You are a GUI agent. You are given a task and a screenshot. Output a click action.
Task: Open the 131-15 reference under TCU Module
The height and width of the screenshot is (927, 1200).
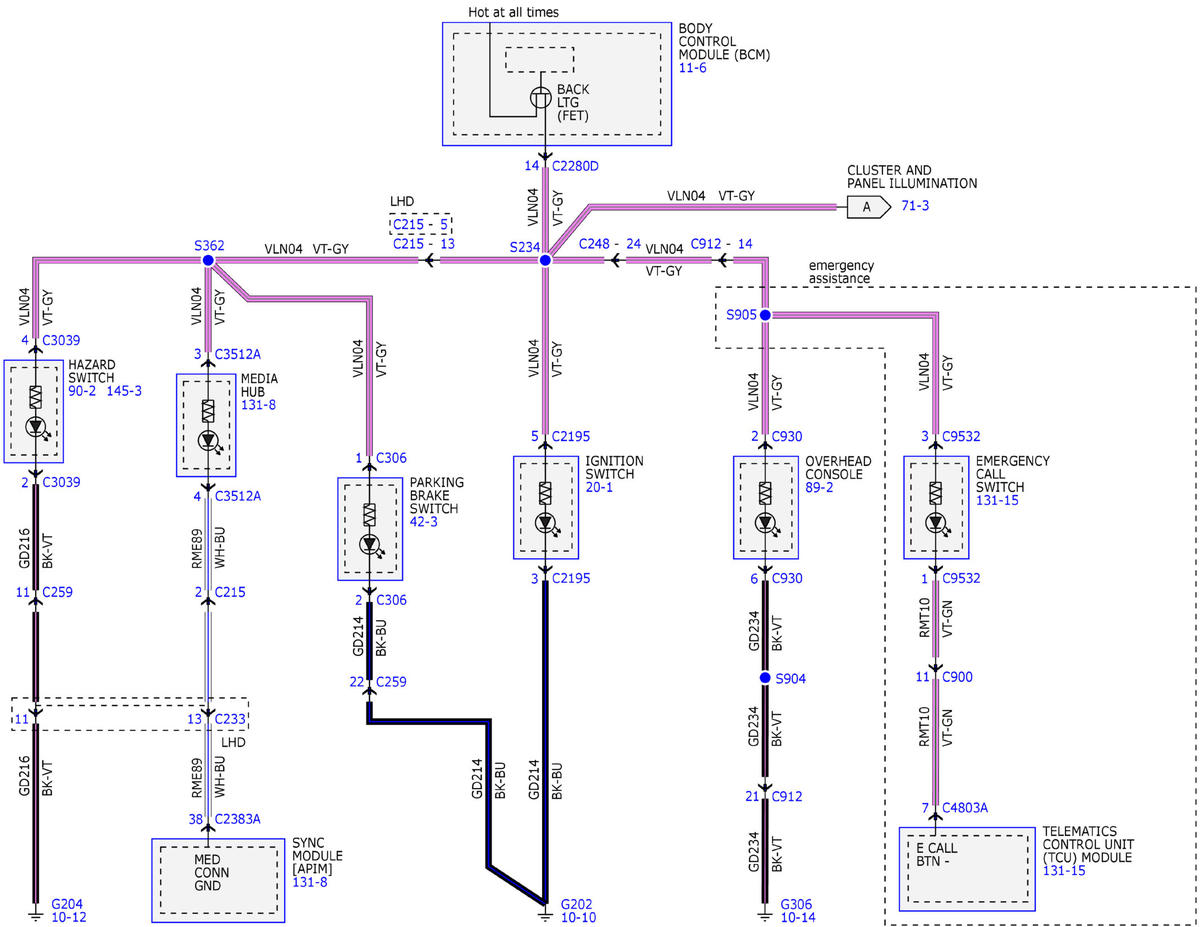(x=1064, y=871)
